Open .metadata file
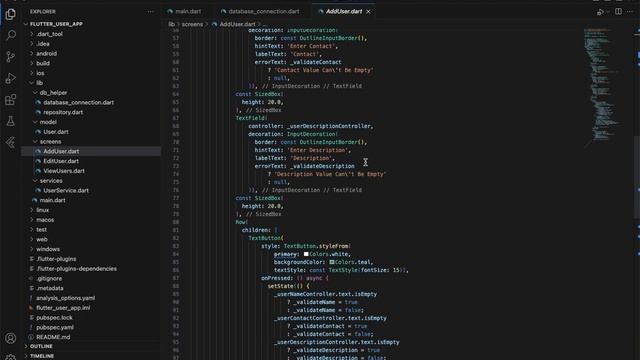640x360 pixels. point(50,289)
